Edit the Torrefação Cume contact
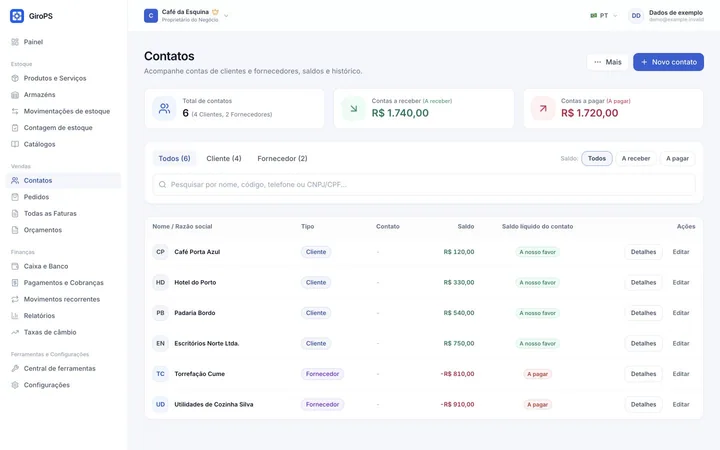 pyautogui.click(x=681, y=374)
